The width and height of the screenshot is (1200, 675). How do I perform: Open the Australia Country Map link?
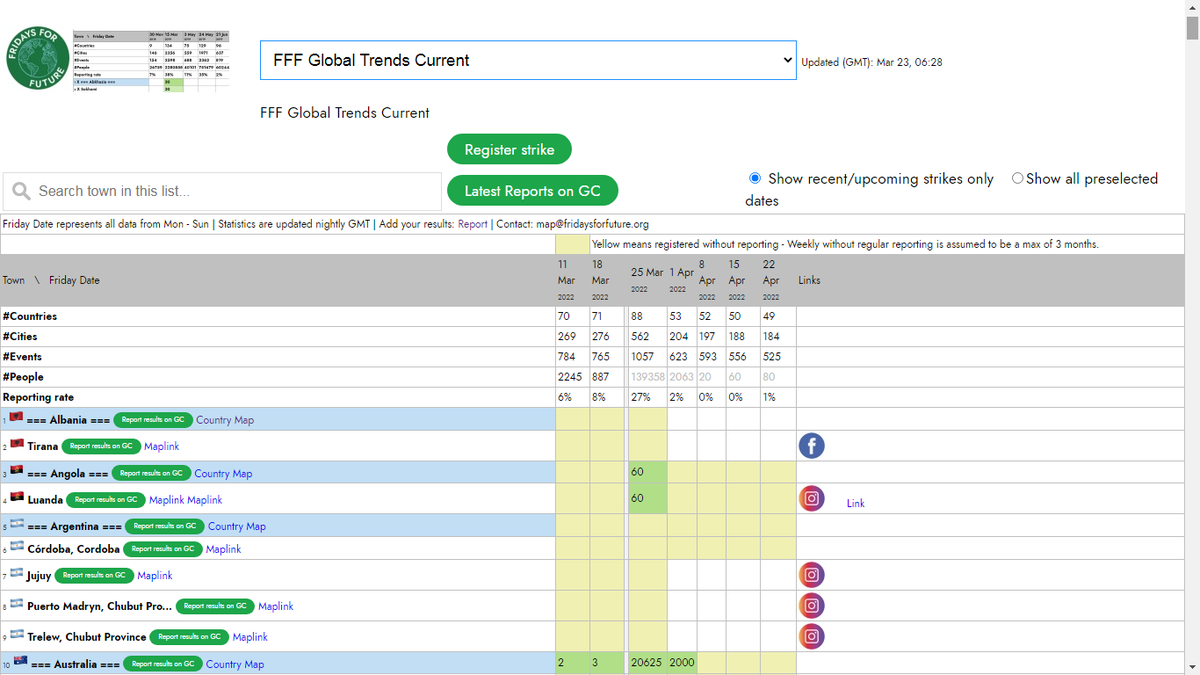[x=235, y=664]
